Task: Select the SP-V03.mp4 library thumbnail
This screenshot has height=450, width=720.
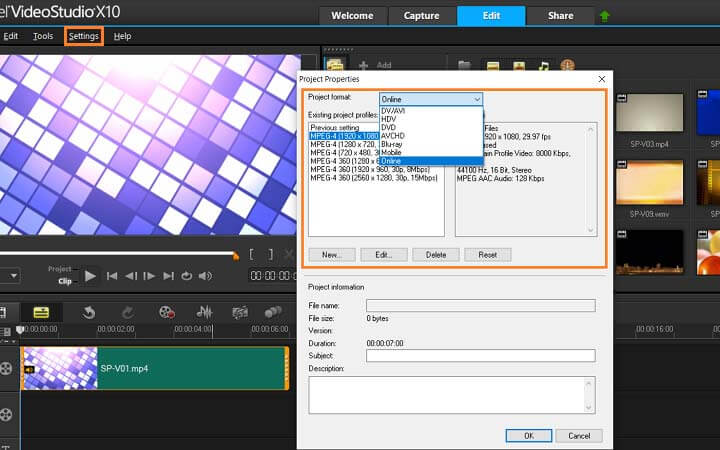Action: click(x=649, y=112)
